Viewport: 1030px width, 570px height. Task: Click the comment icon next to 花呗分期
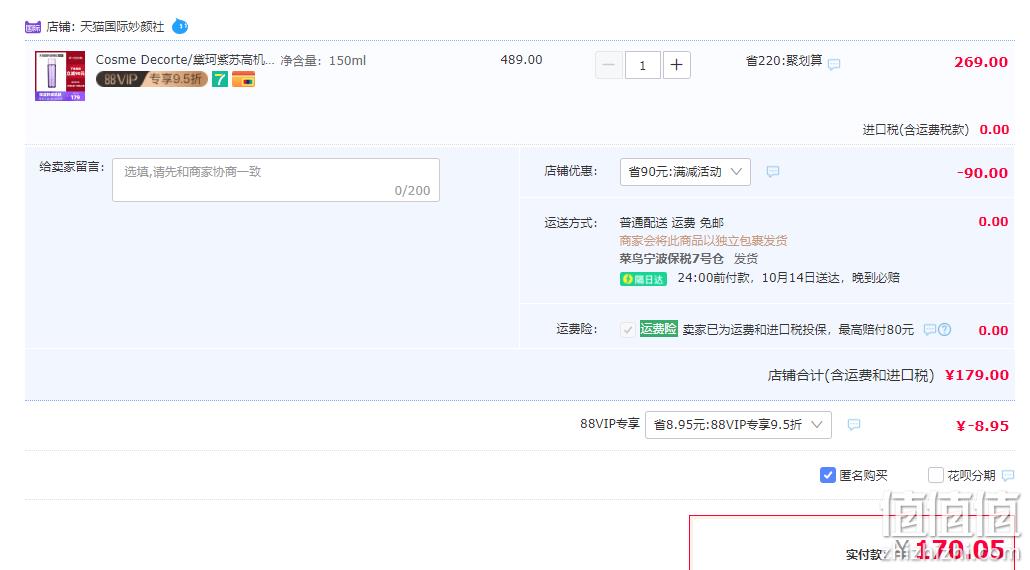(1008, 475)
